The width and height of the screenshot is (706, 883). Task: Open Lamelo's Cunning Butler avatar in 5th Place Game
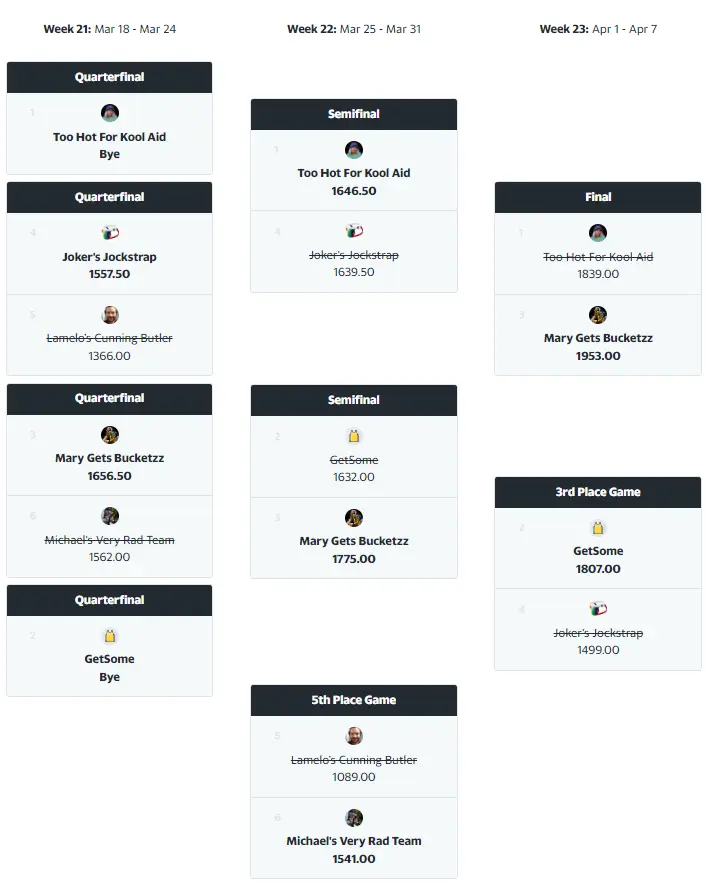(354, 736)
